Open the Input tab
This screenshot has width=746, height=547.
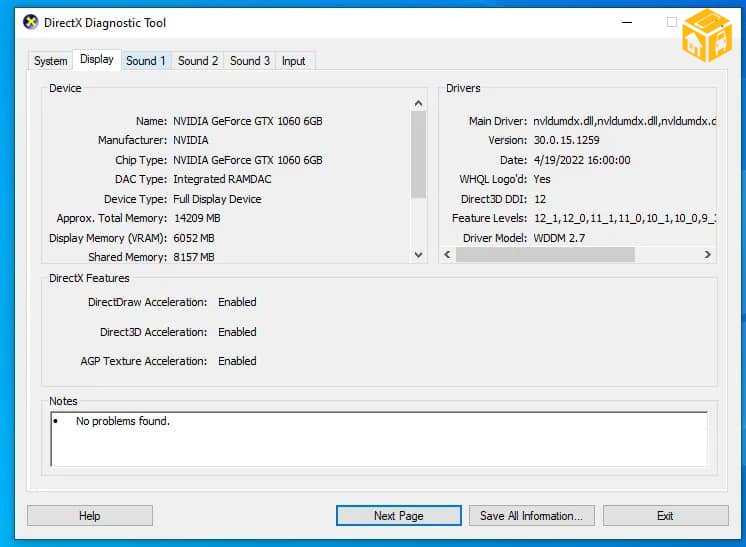click(x=293, y=61)
